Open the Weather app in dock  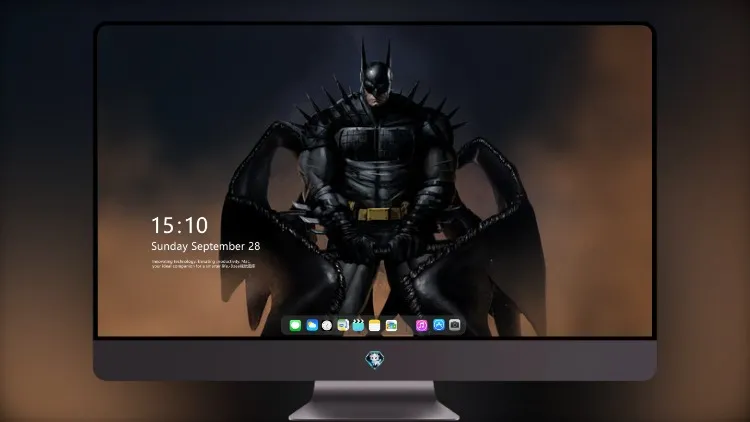coord(312,325)
